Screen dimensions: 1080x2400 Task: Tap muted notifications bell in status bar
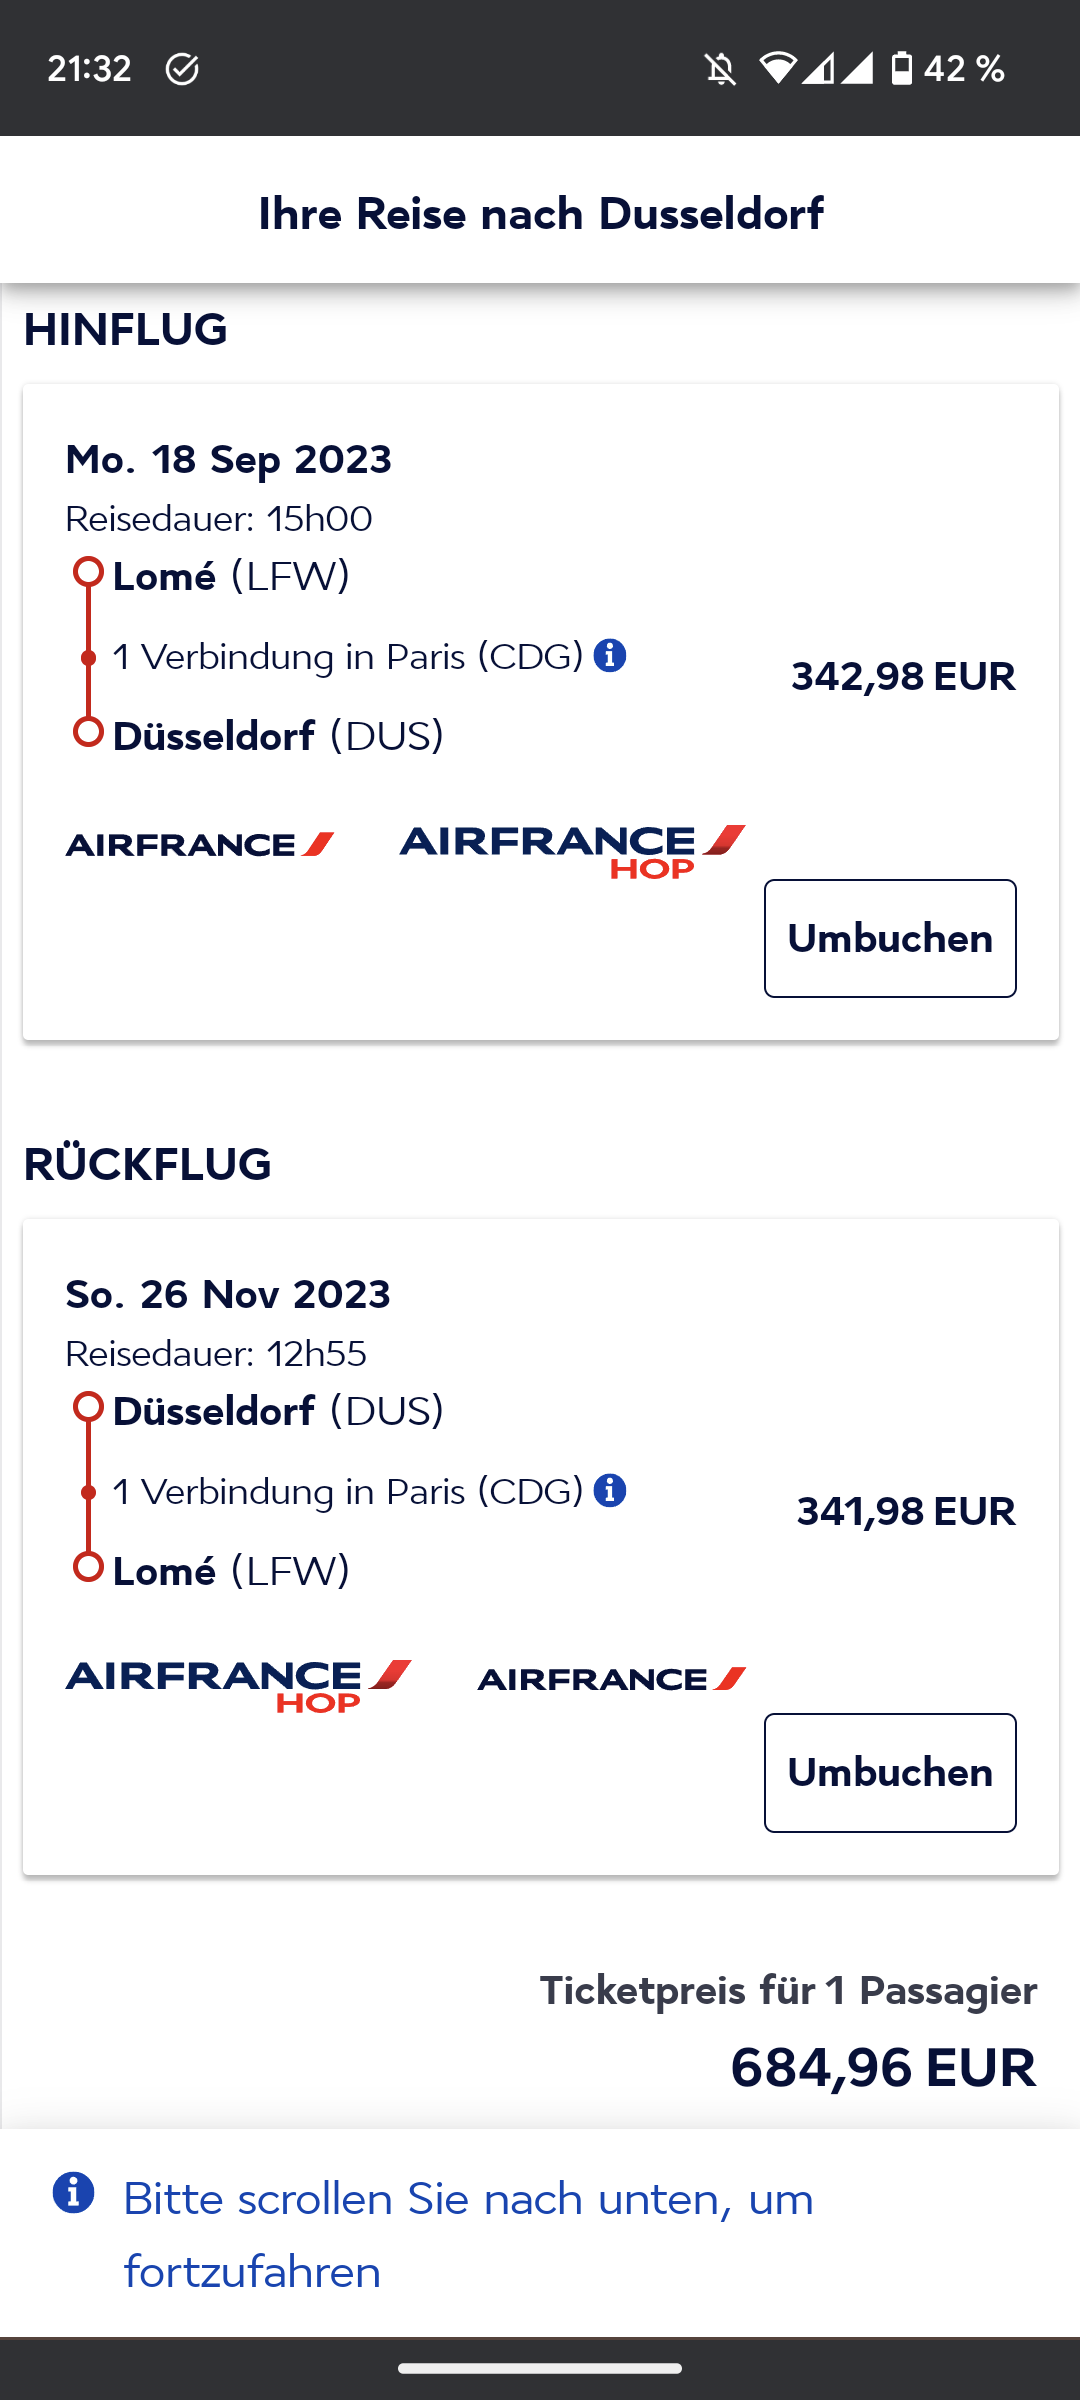720,69
